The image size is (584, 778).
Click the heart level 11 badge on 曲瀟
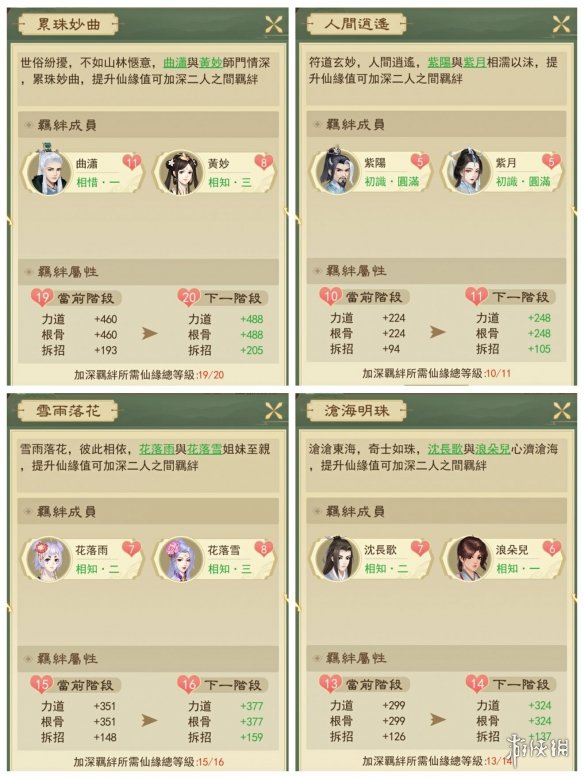tap(131, 162)
